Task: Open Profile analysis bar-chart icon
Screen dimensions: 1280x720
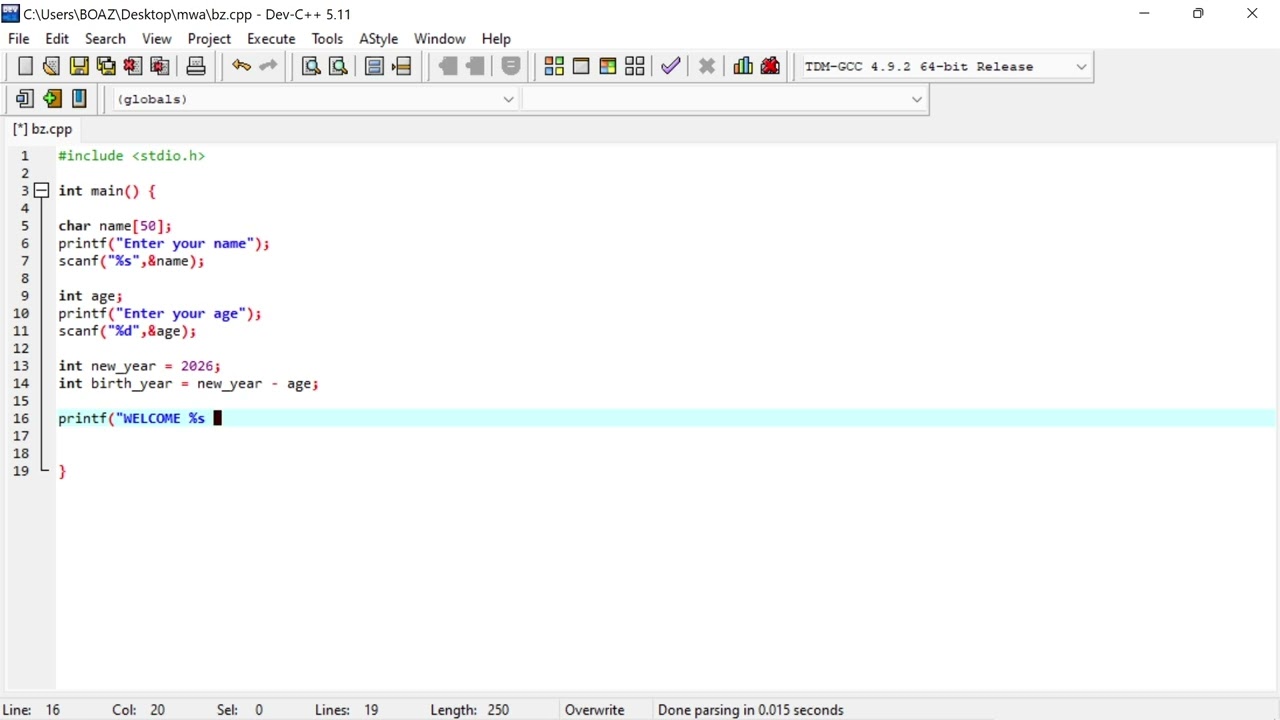Action: click(x=743, y=66)
